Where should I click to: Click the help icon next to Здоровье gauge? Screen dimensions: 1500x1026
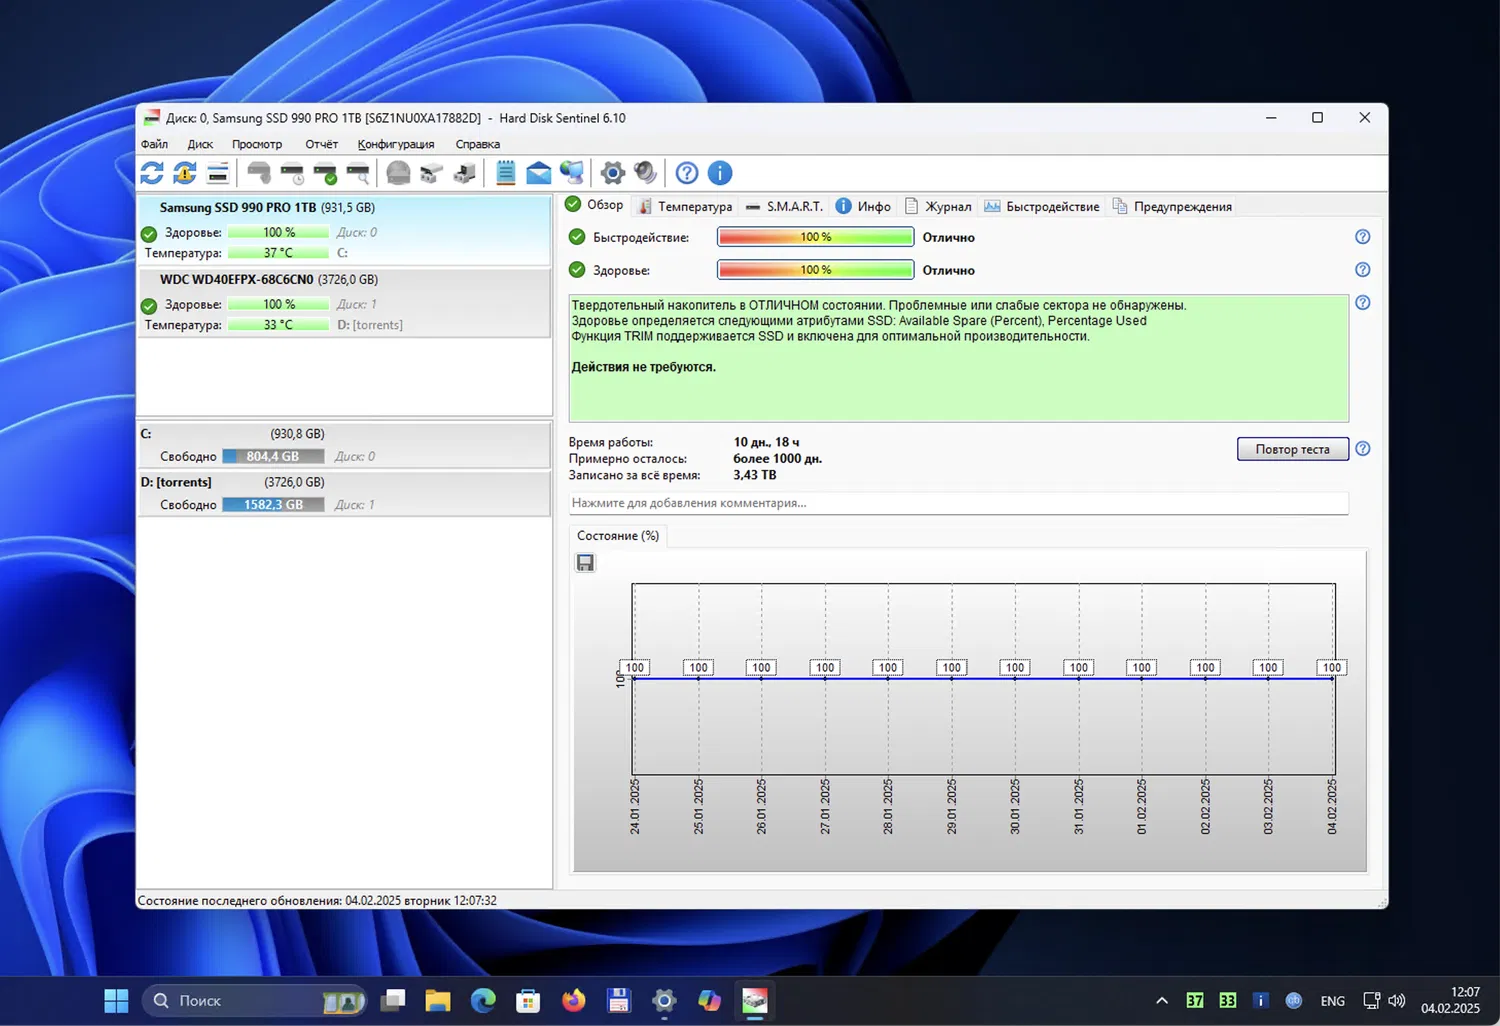point(1362,270)
